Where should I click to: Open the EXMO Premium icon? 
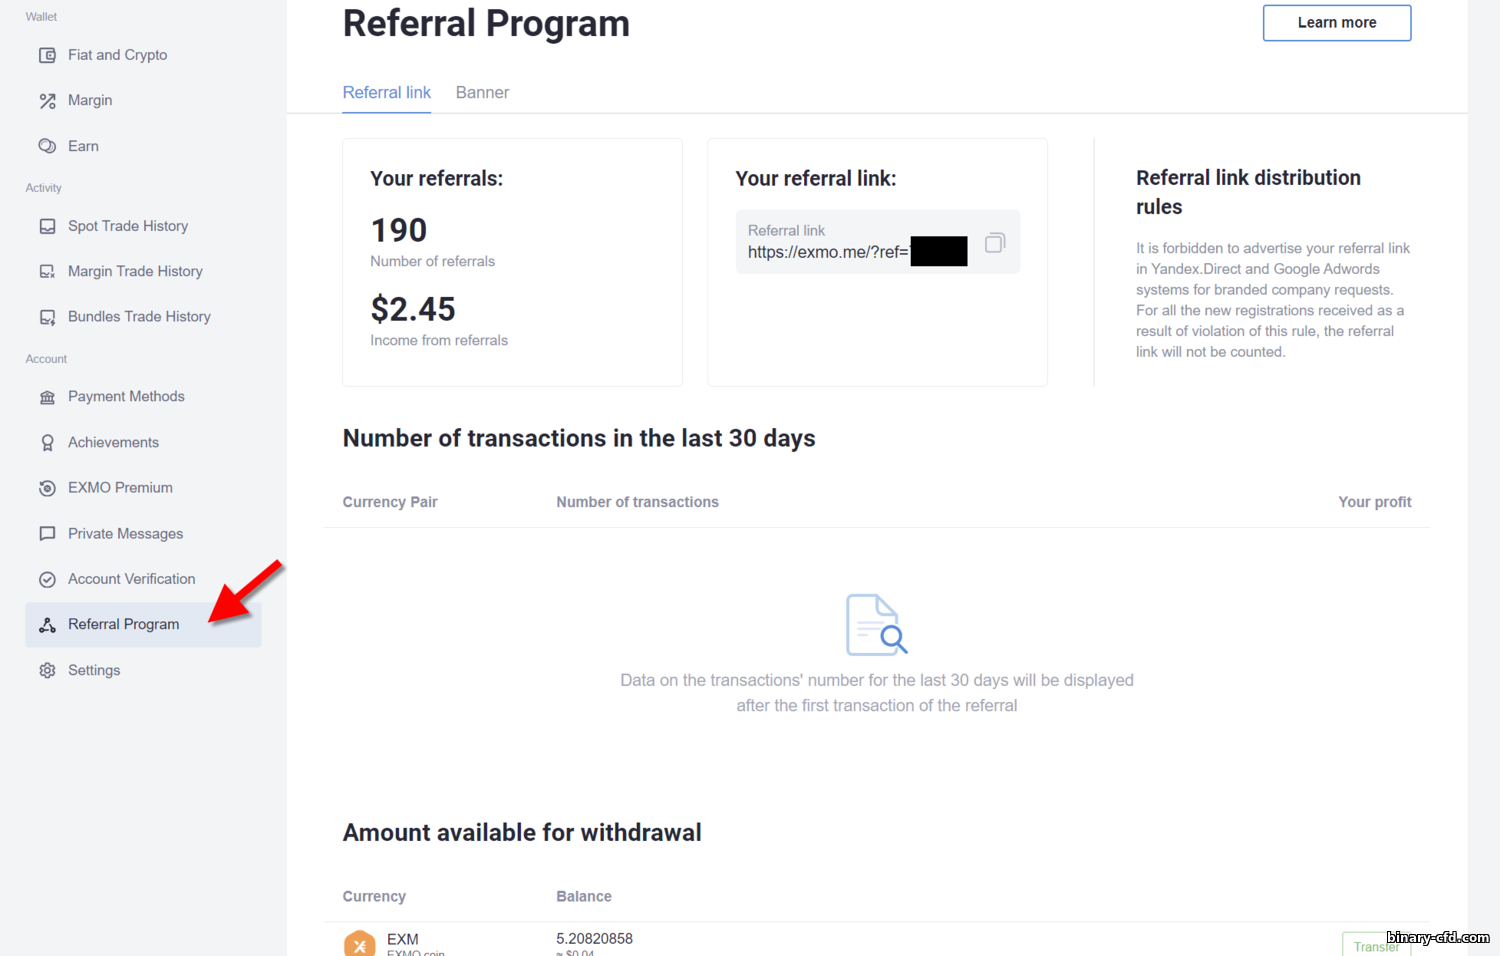point(47,488)
